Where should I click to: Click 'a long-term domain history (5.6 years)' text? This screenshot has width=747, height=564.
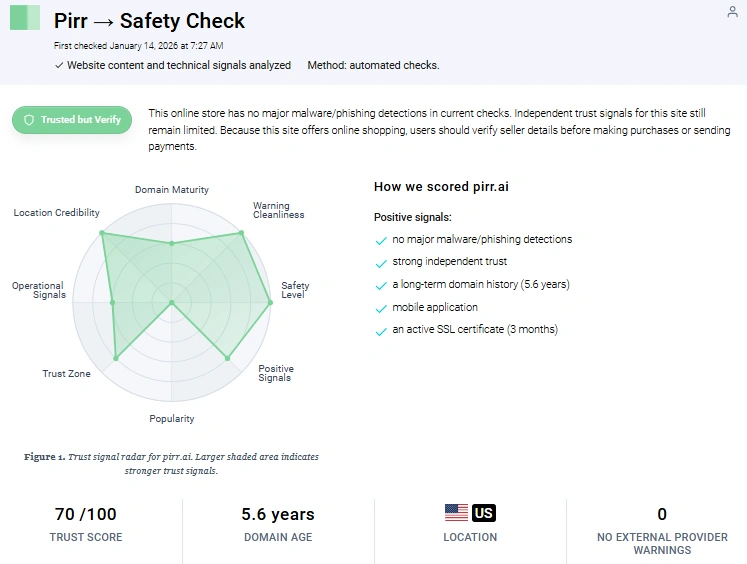[x=481, y=284]
